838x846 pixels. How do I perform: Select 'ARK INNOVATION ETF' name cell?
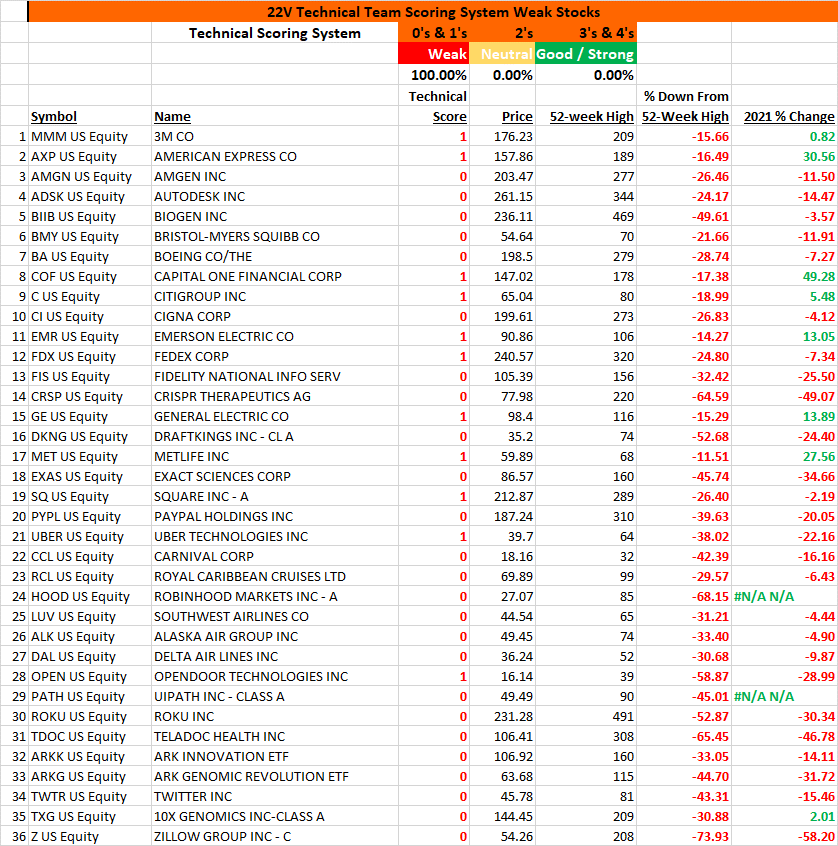pos(275,755)
